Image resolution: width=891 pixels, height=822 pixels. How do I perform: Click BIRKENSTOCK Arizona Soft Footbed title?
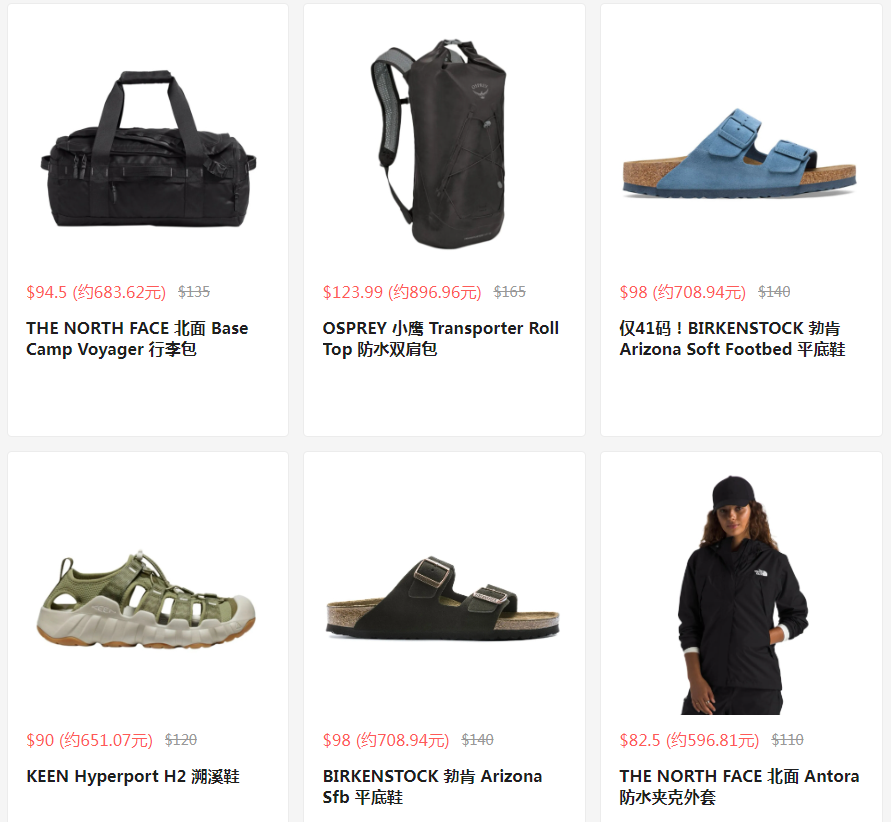[x=732, y=339]
